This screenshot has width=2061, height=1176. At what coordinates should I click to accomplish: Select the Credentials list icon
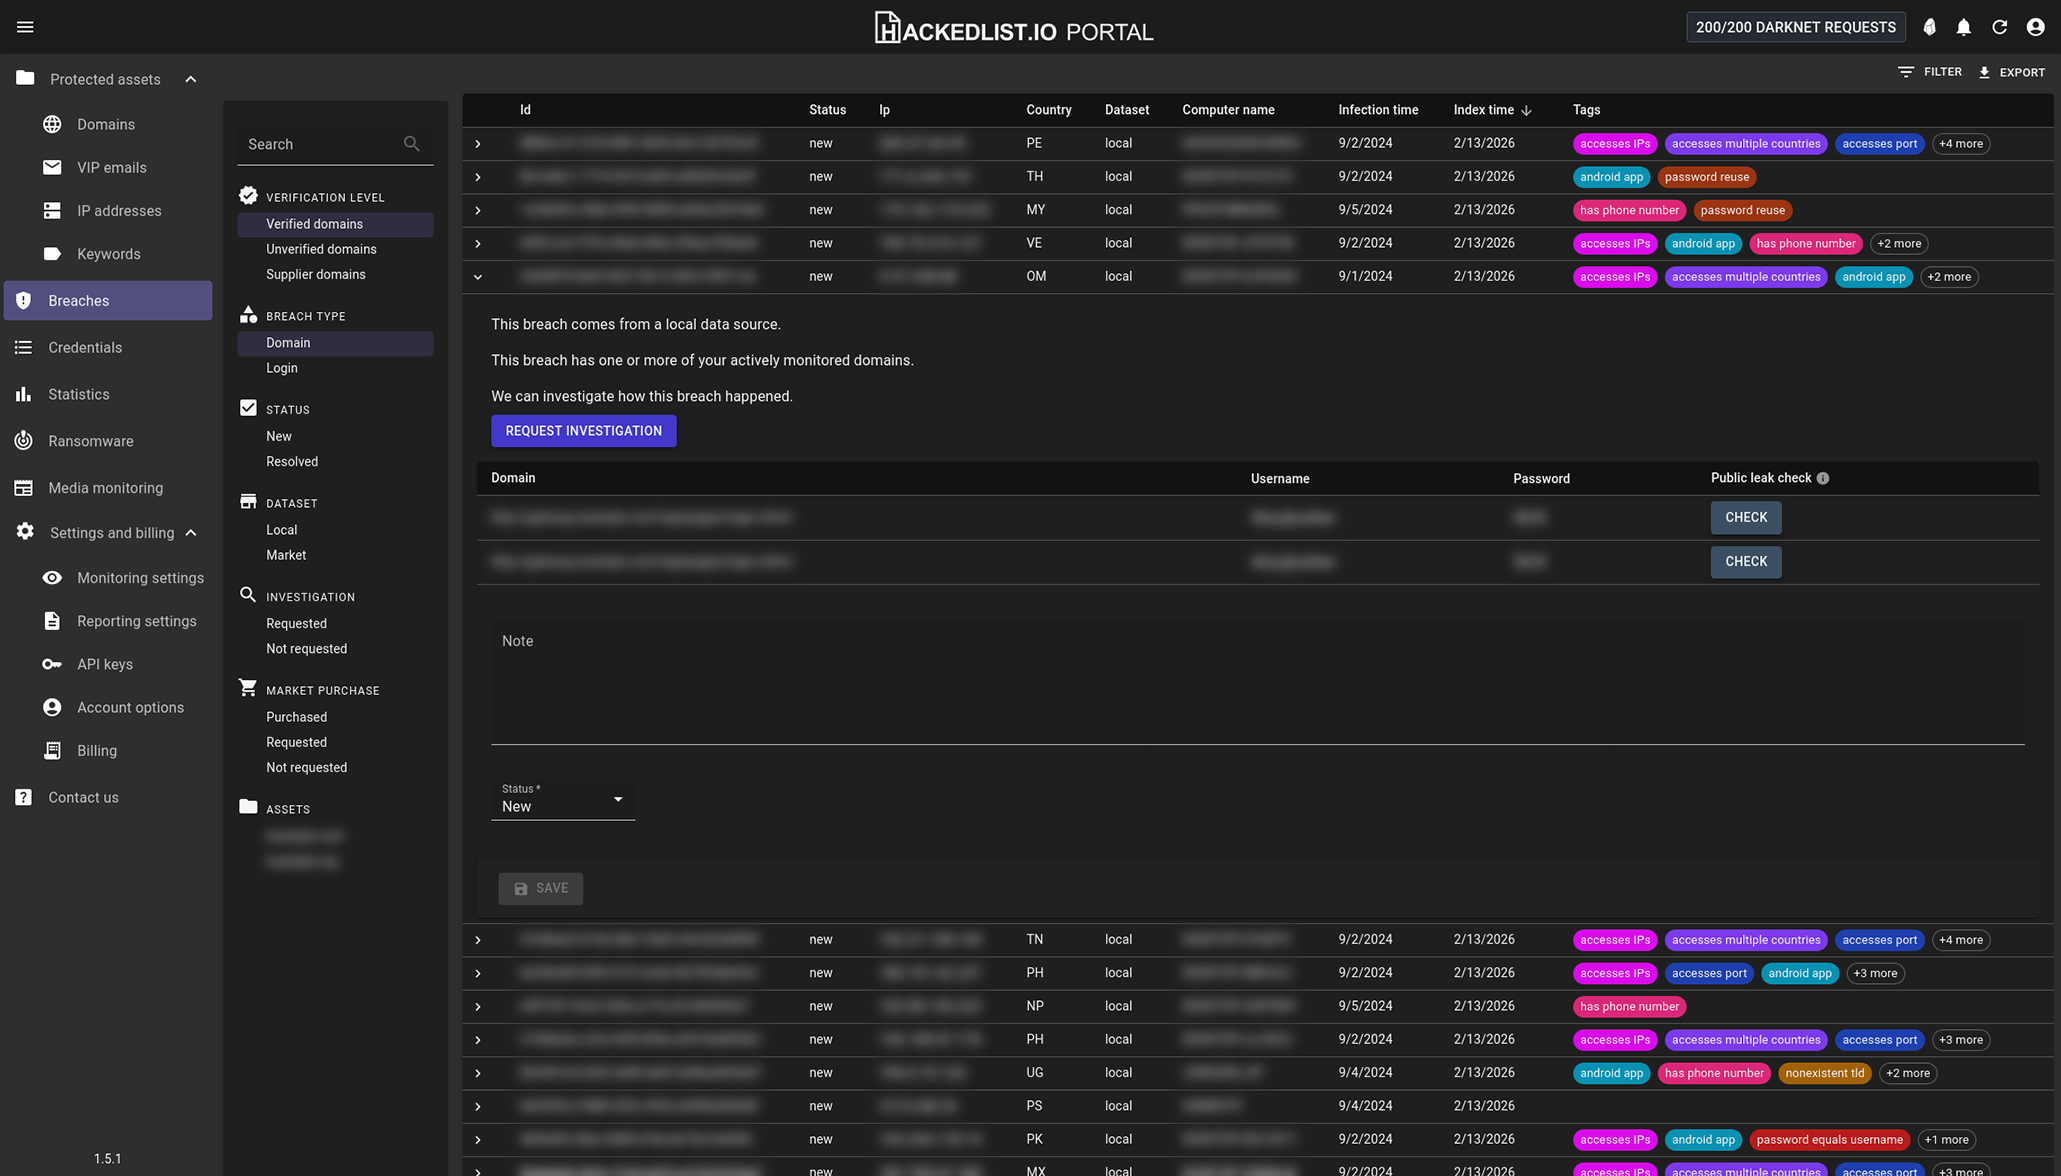24,347
